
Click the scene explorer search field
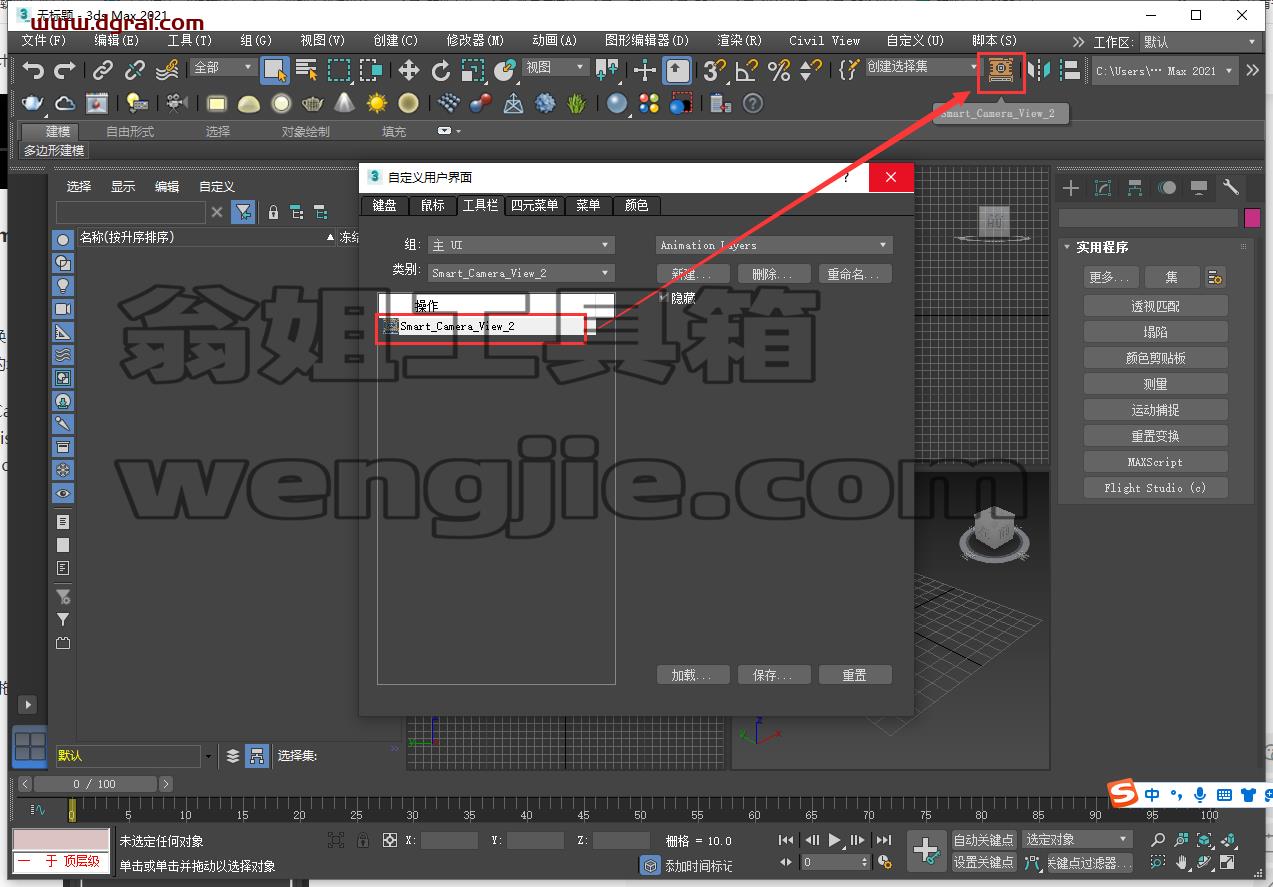point(131,212)
